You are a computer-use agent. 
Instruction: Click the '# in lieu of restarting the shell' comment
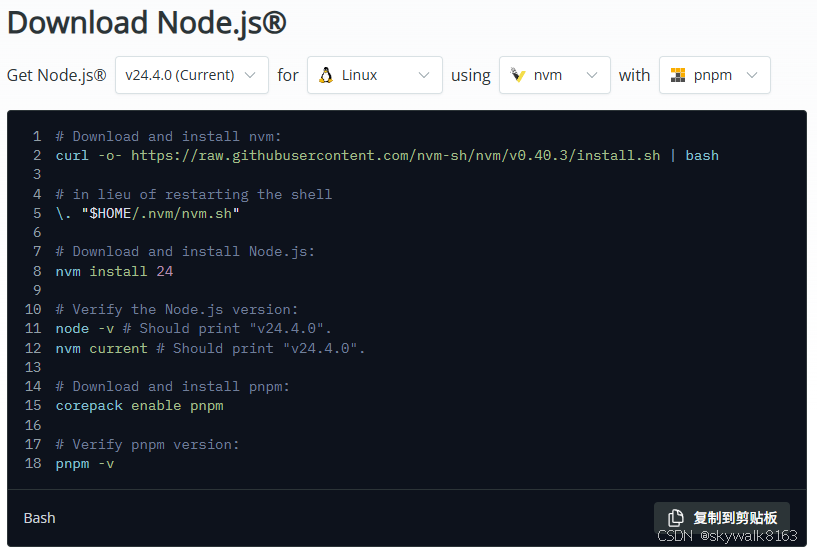[x=194, y=194]
